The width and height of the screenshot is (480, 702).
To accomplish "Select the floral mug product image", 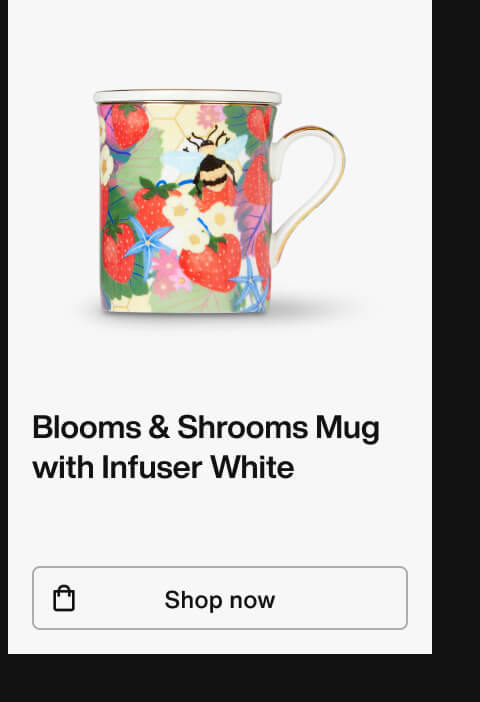I will 219,201.
